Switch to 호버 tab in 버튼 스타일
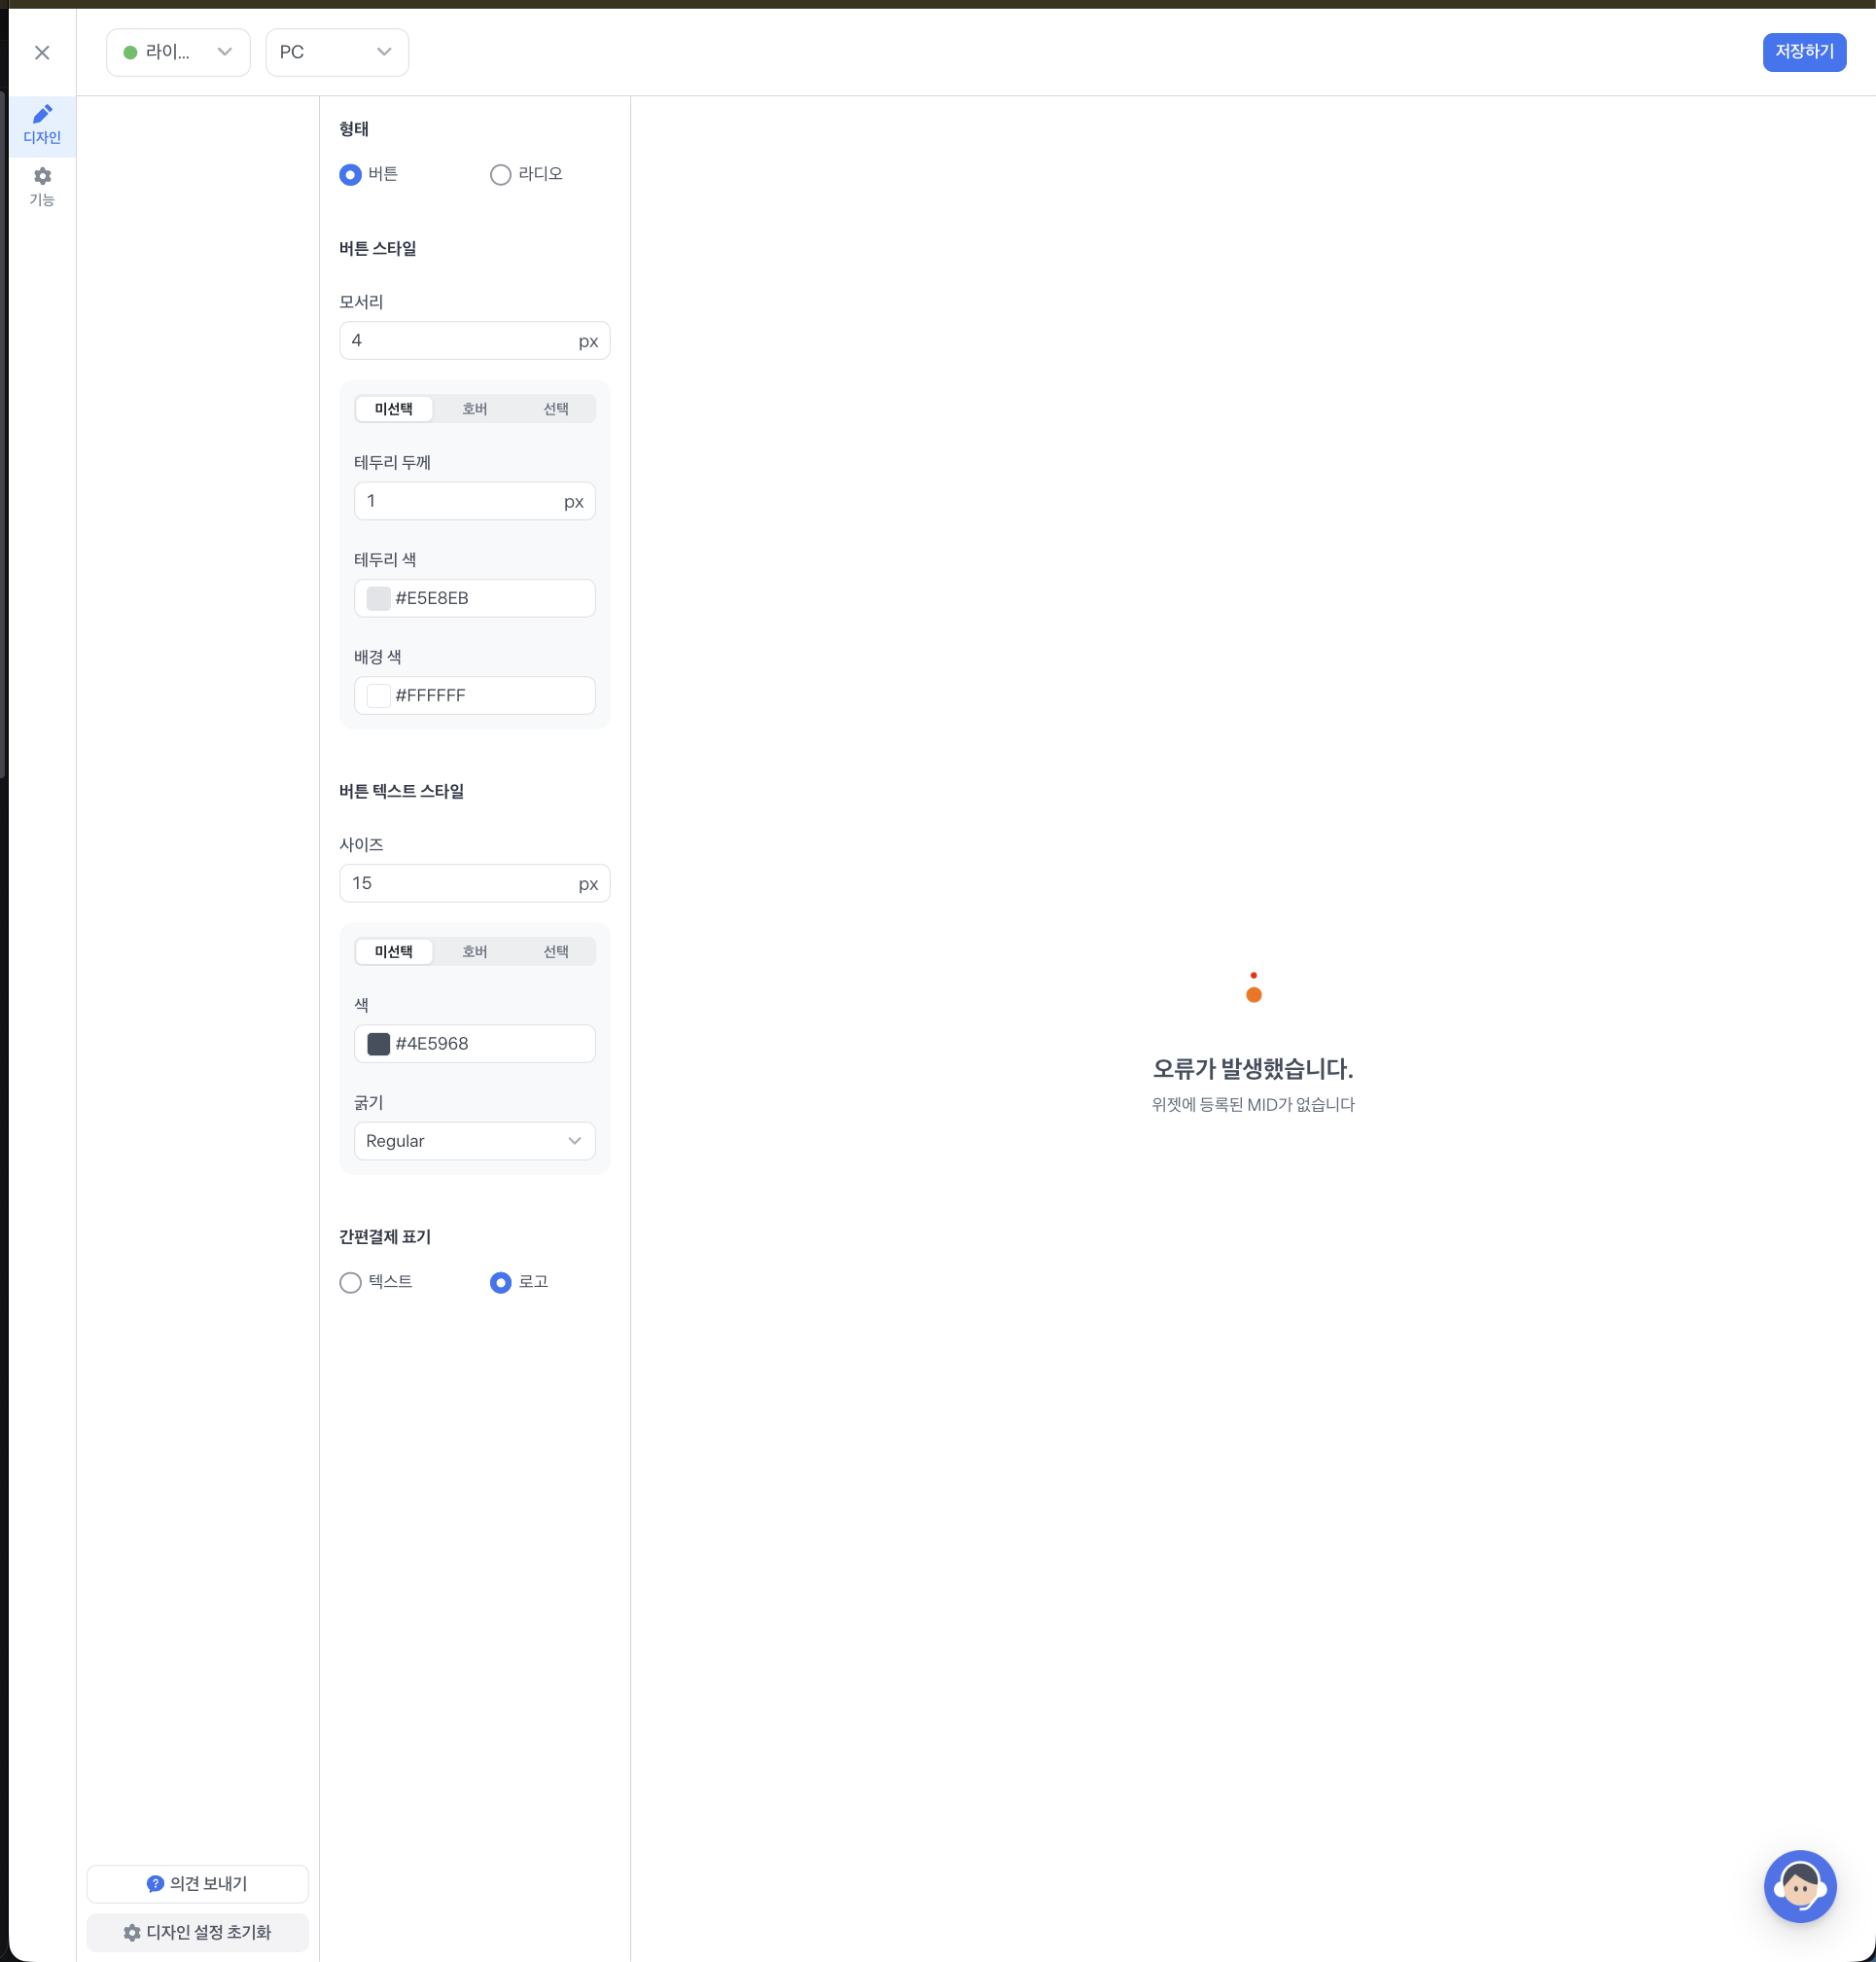Viewport: 1876px width, 1962px height. click(x=474, y=409)
